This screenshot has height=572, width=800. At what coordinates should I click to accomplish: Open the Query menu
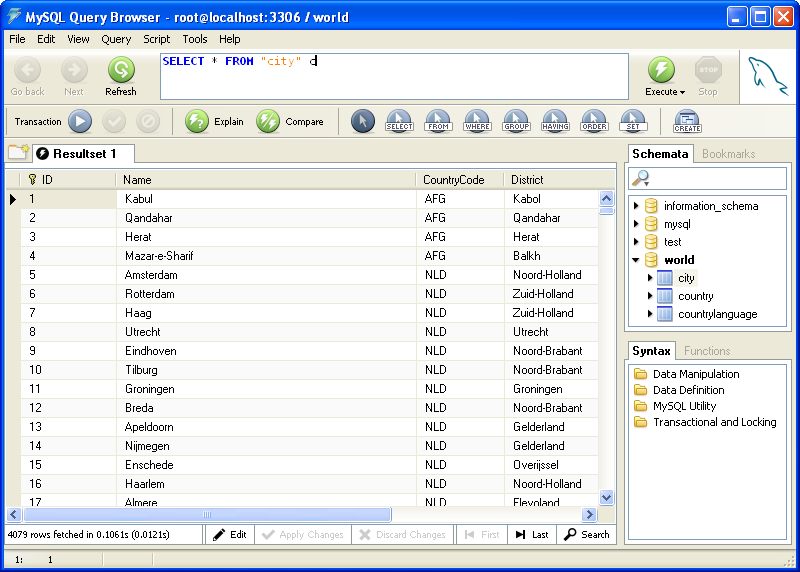coord(116,39)
